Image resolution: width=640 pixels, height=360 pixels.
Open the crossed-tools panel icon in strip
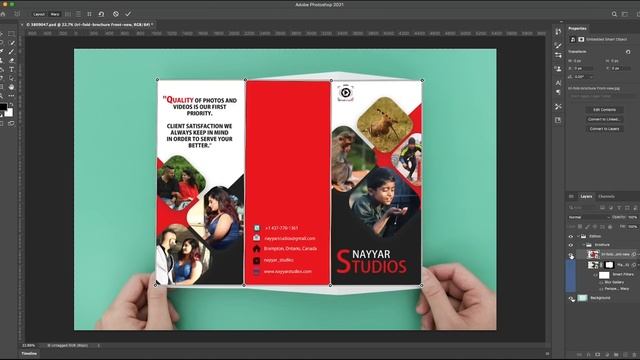pyautogui.click(x=558, y=107)
